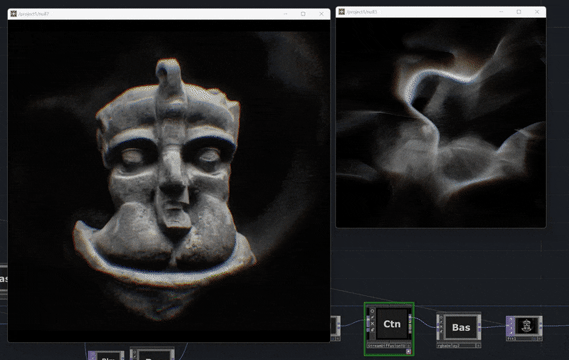Expand the plus button under Bas node
The image size is (569, 360).
point(478,346)
